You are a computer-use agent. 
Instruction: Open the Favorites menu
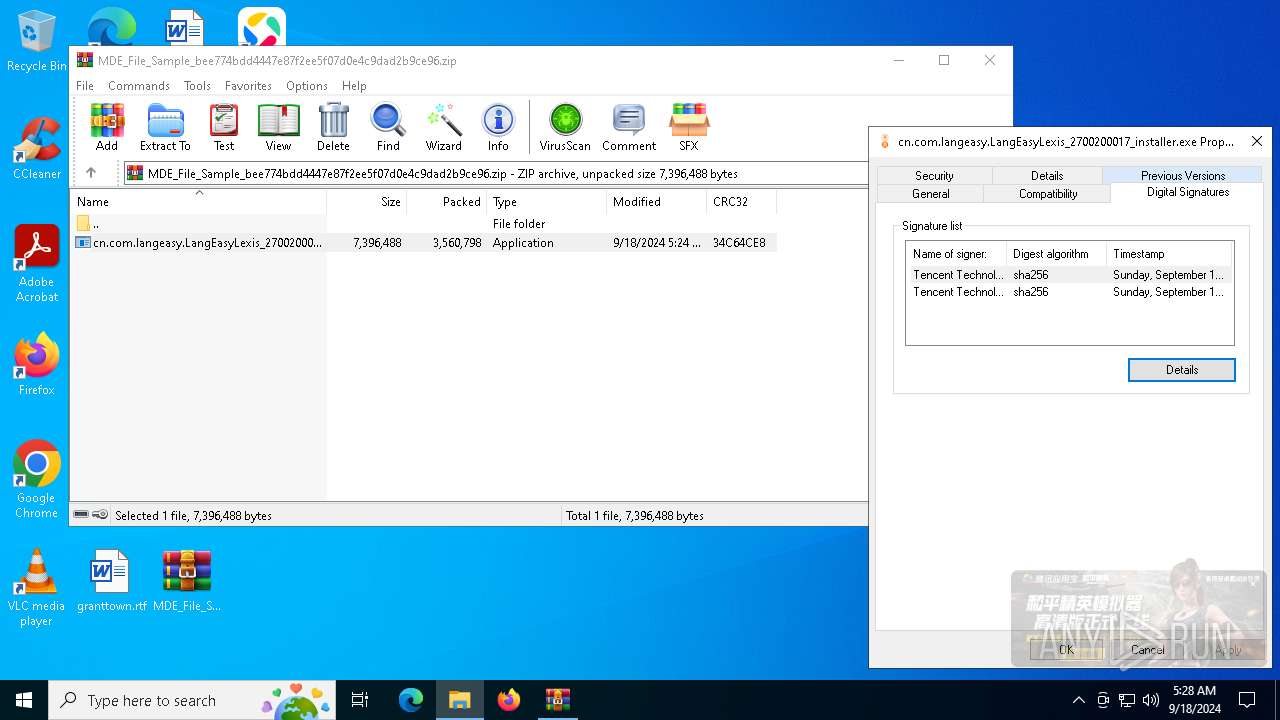[x=248, y=86]
